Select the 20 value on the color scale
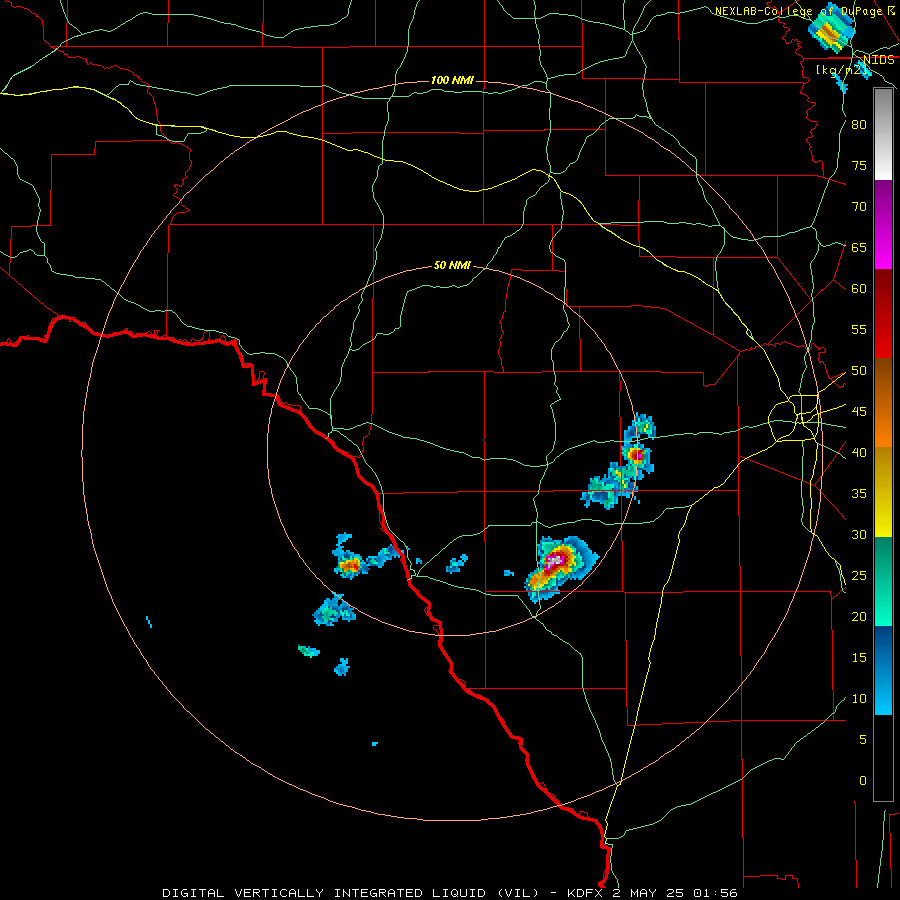Image resolution: width=900 pixels, height=900 pixels. click(x=859, y=617)
